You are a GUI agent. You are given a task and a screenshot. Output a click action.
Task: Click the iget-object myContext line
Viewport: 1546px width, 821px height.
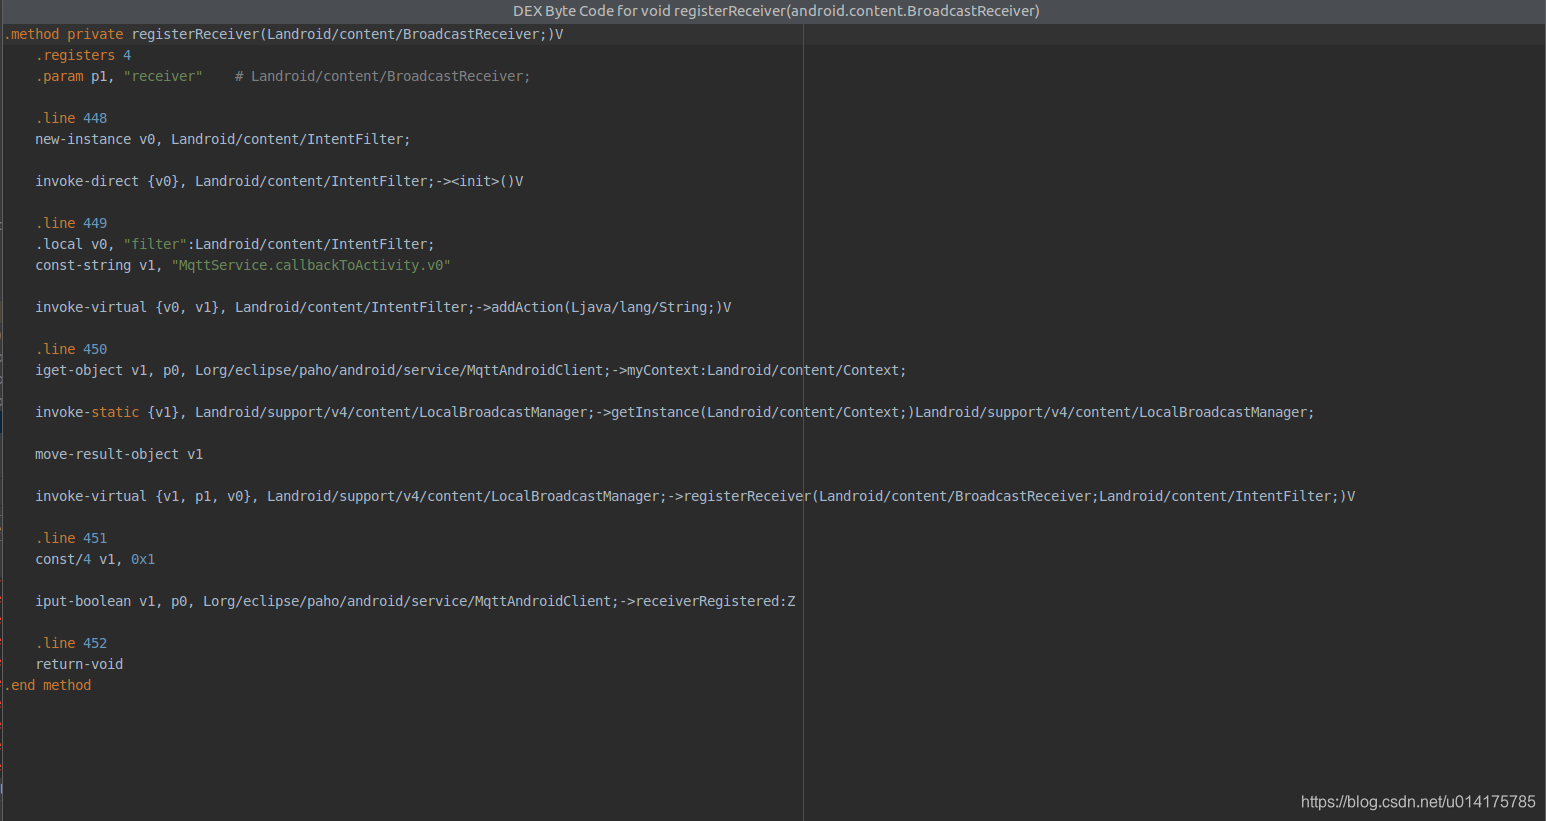pos(471,370)
